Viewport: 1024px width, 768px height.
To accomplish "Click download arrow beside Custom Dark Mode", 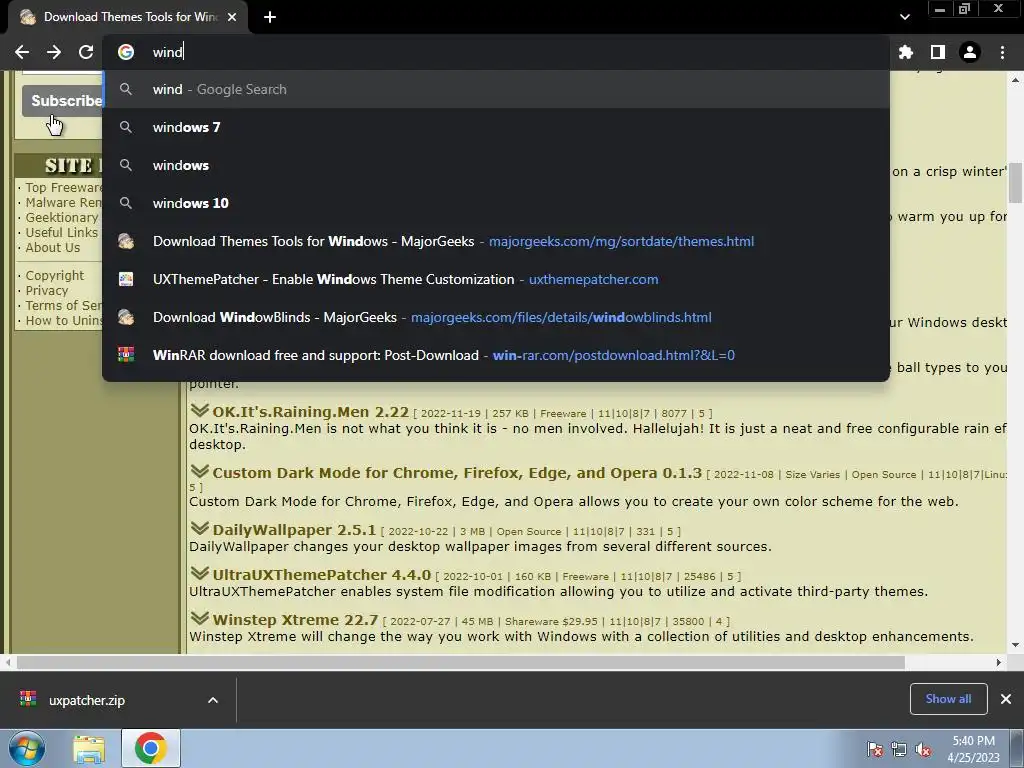I will click(x=199, y=471).
